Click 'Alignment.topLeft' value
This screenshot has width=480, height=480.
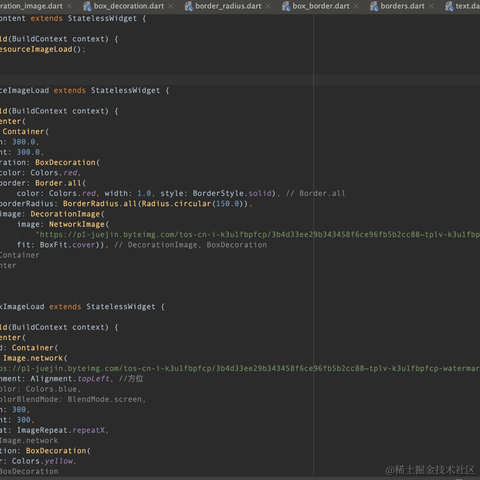(70, 379)
